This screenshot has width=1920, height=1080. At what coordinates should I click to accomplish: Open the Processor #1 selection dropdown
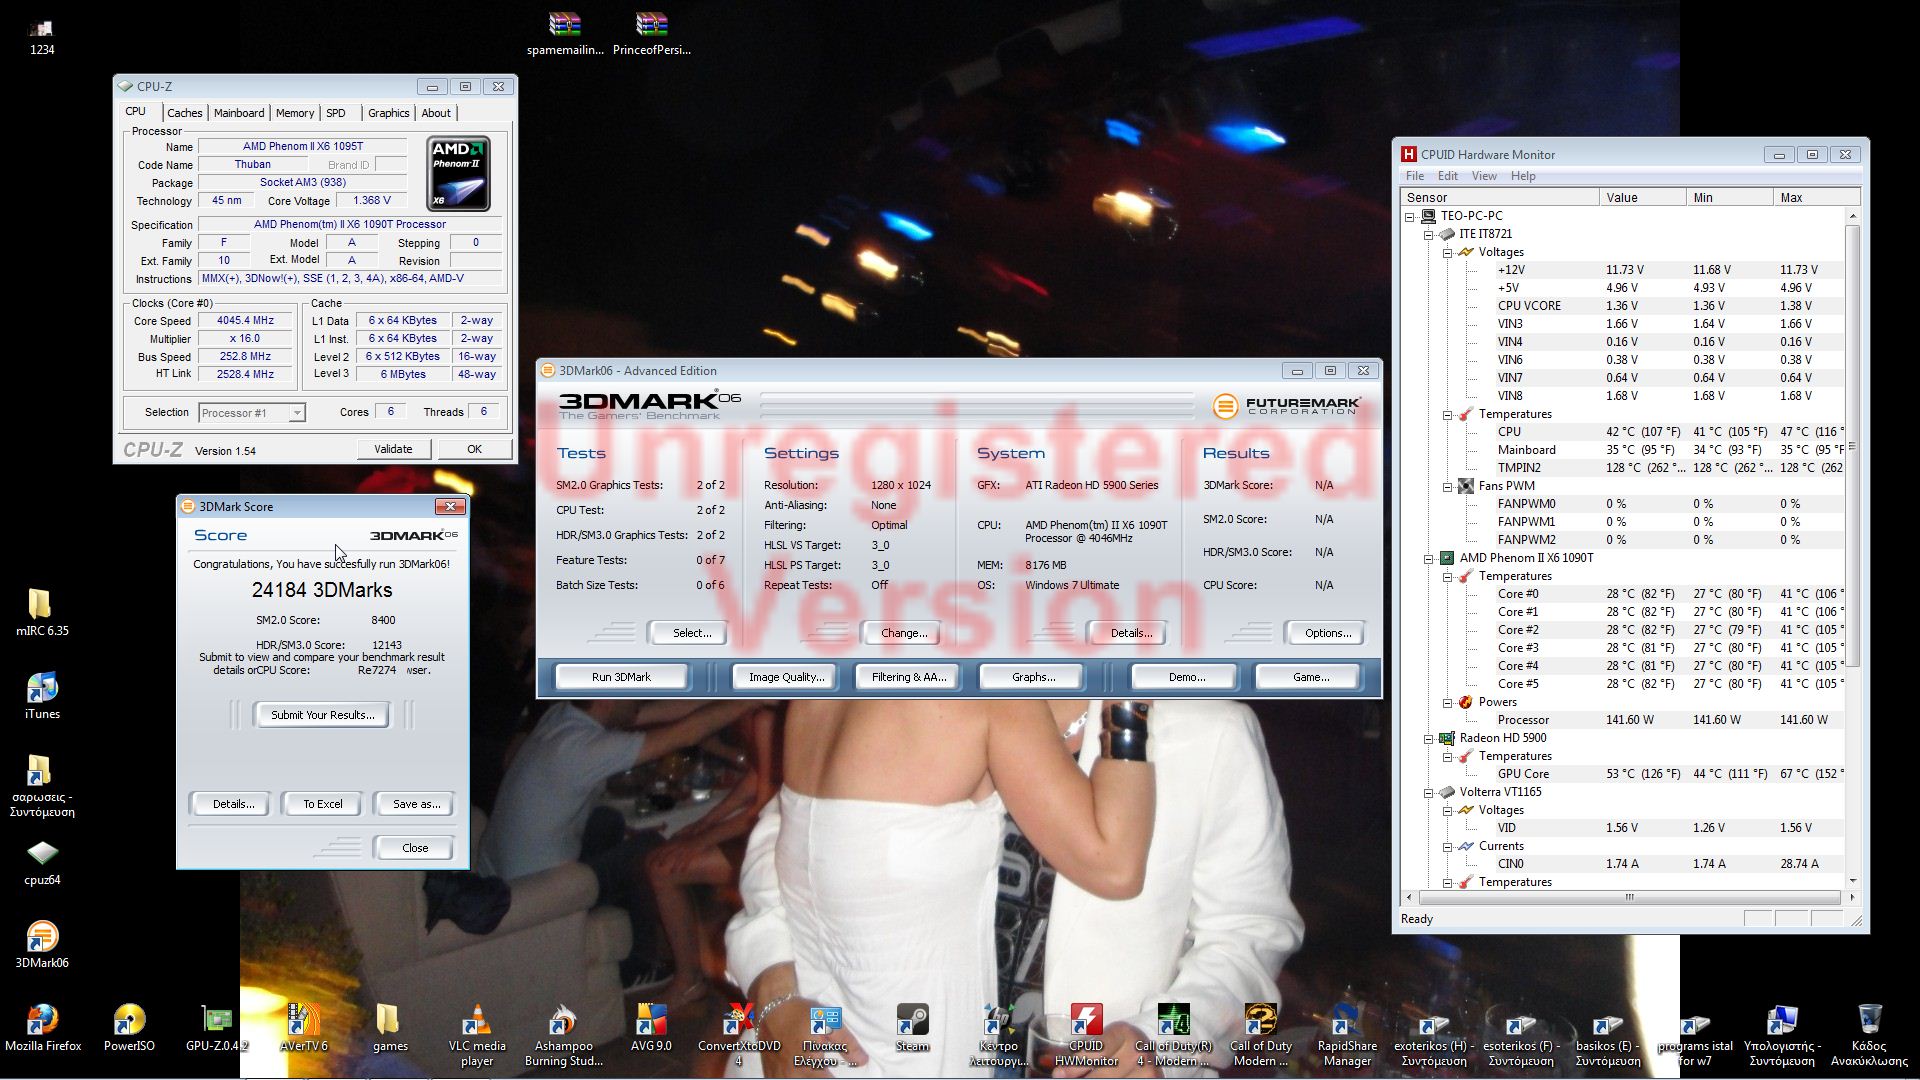(x=252, y=412)
